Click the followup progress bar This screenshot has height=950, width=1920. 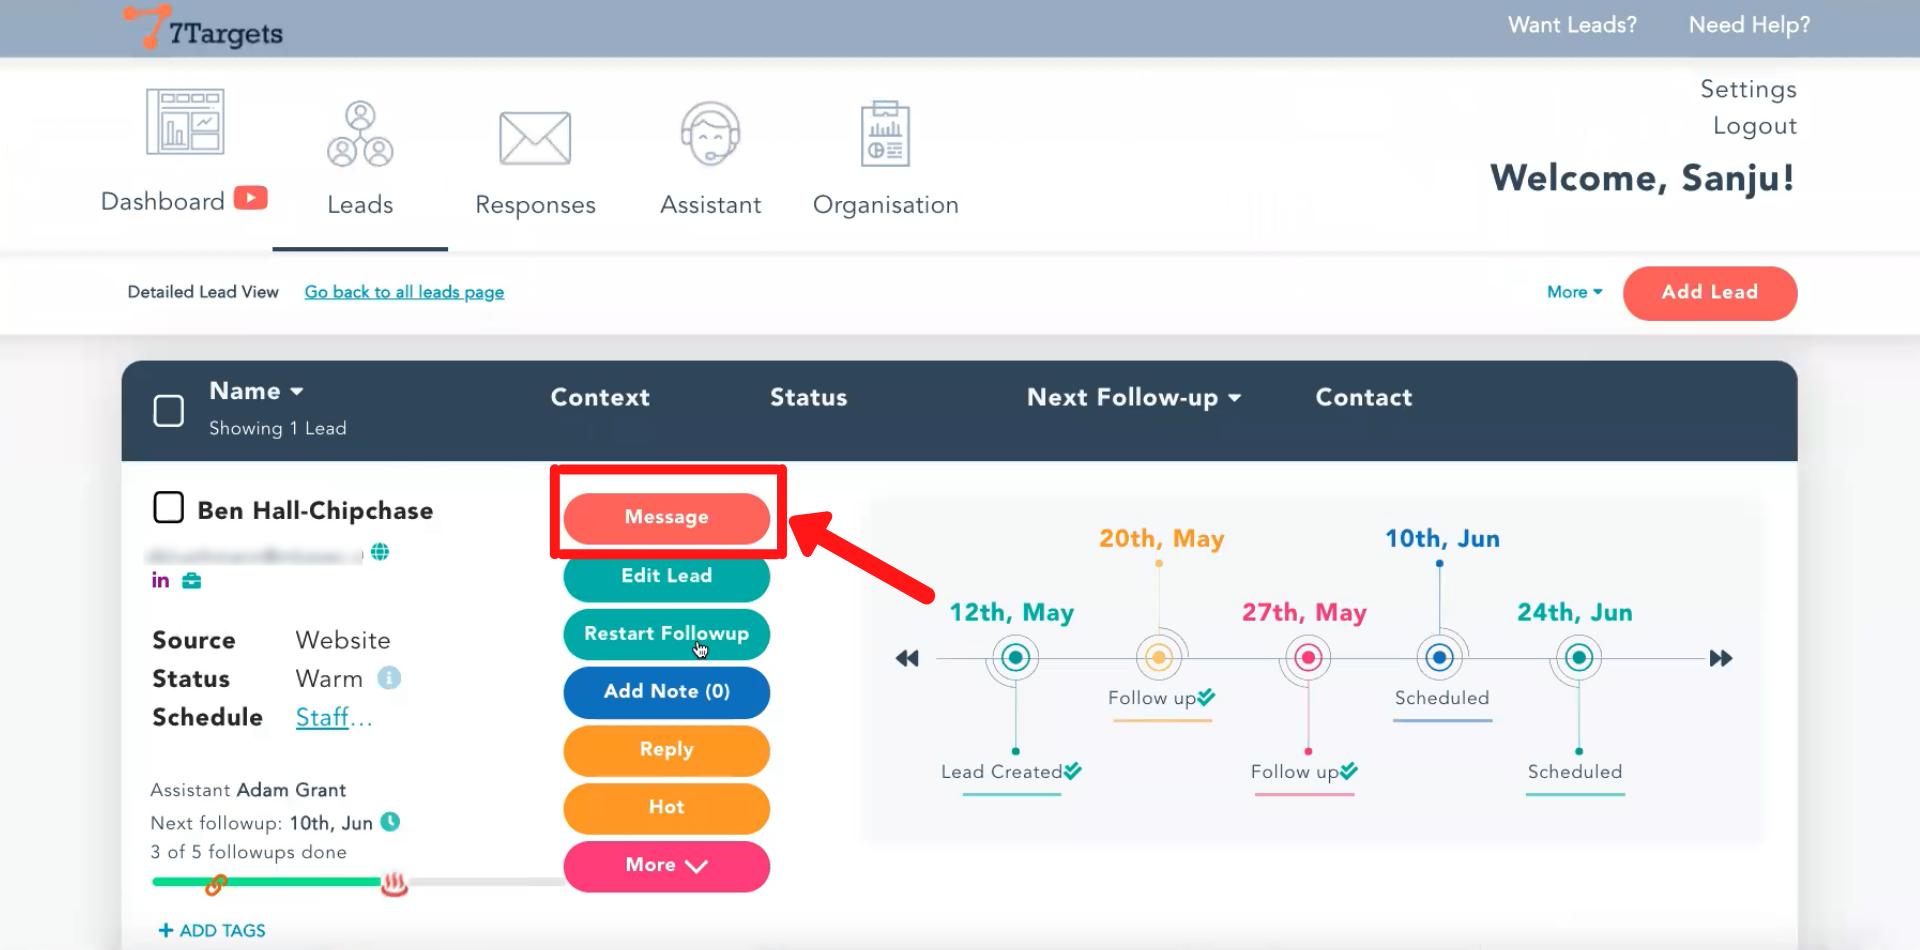point(300,882)
